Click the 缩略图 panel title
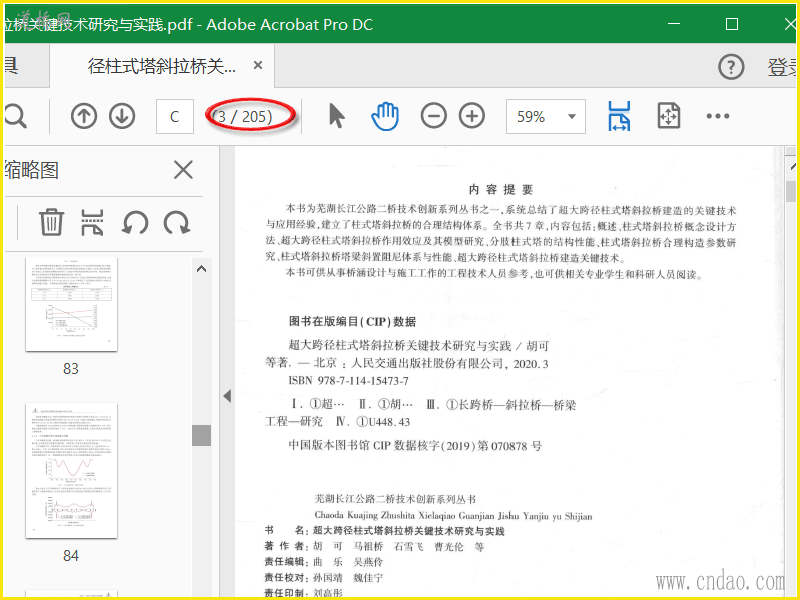The image size is (800, 600). click(x=32, y=170)
